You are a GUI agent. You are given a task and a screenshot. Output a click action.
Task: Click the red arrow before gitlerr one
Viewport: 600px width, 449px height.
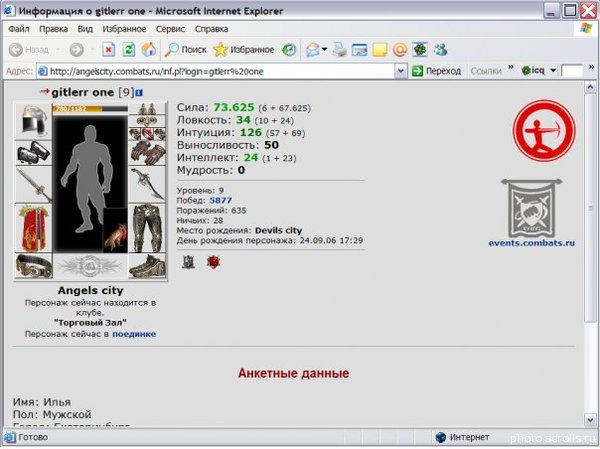(45, 91)
